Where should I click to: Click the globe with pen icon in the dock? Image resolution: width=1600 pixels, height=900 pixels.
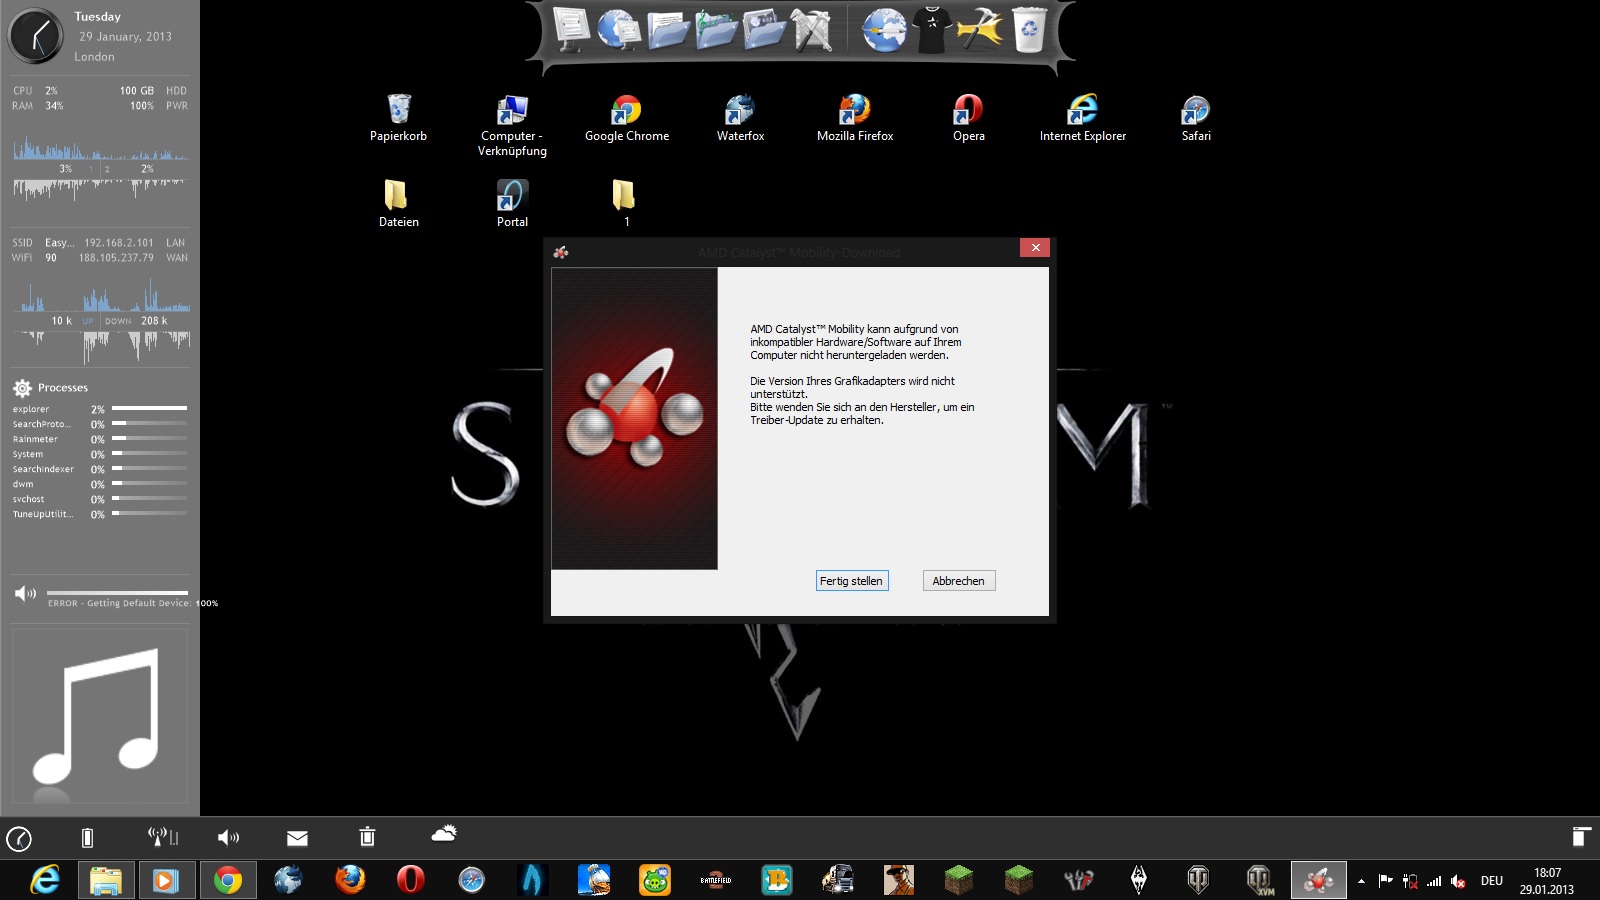pos(884,29)
